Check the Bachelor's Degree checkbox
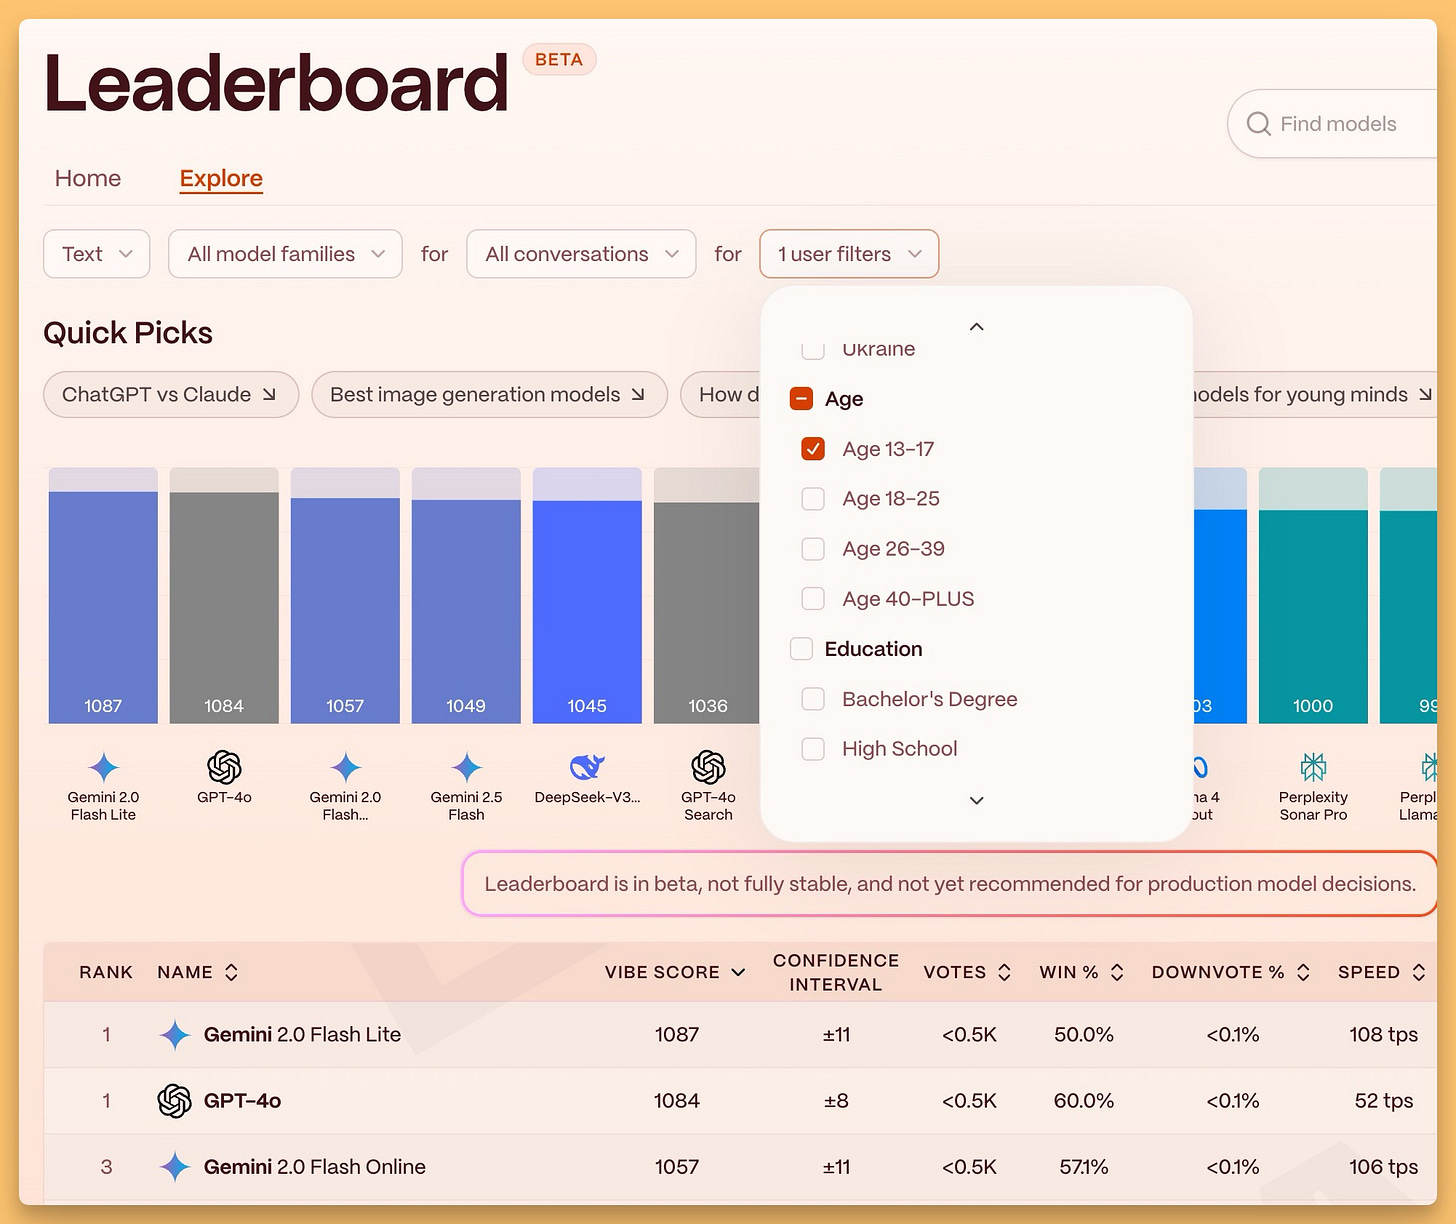Image resolution: width=1456 pixels, height=1224 pixels. 813,699
